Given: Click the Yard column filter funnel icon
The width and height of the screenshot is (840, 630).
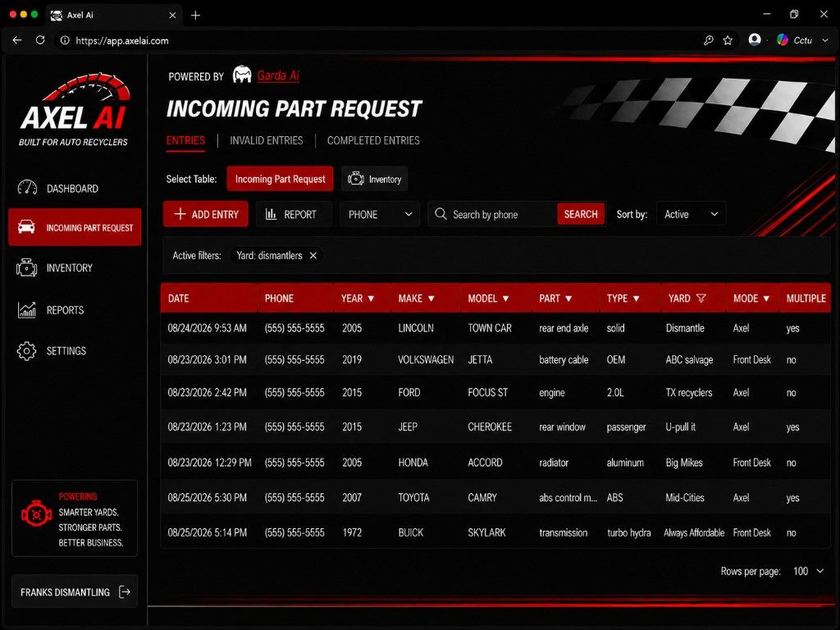Looking at the screenshot, I should tap(701, 298).
